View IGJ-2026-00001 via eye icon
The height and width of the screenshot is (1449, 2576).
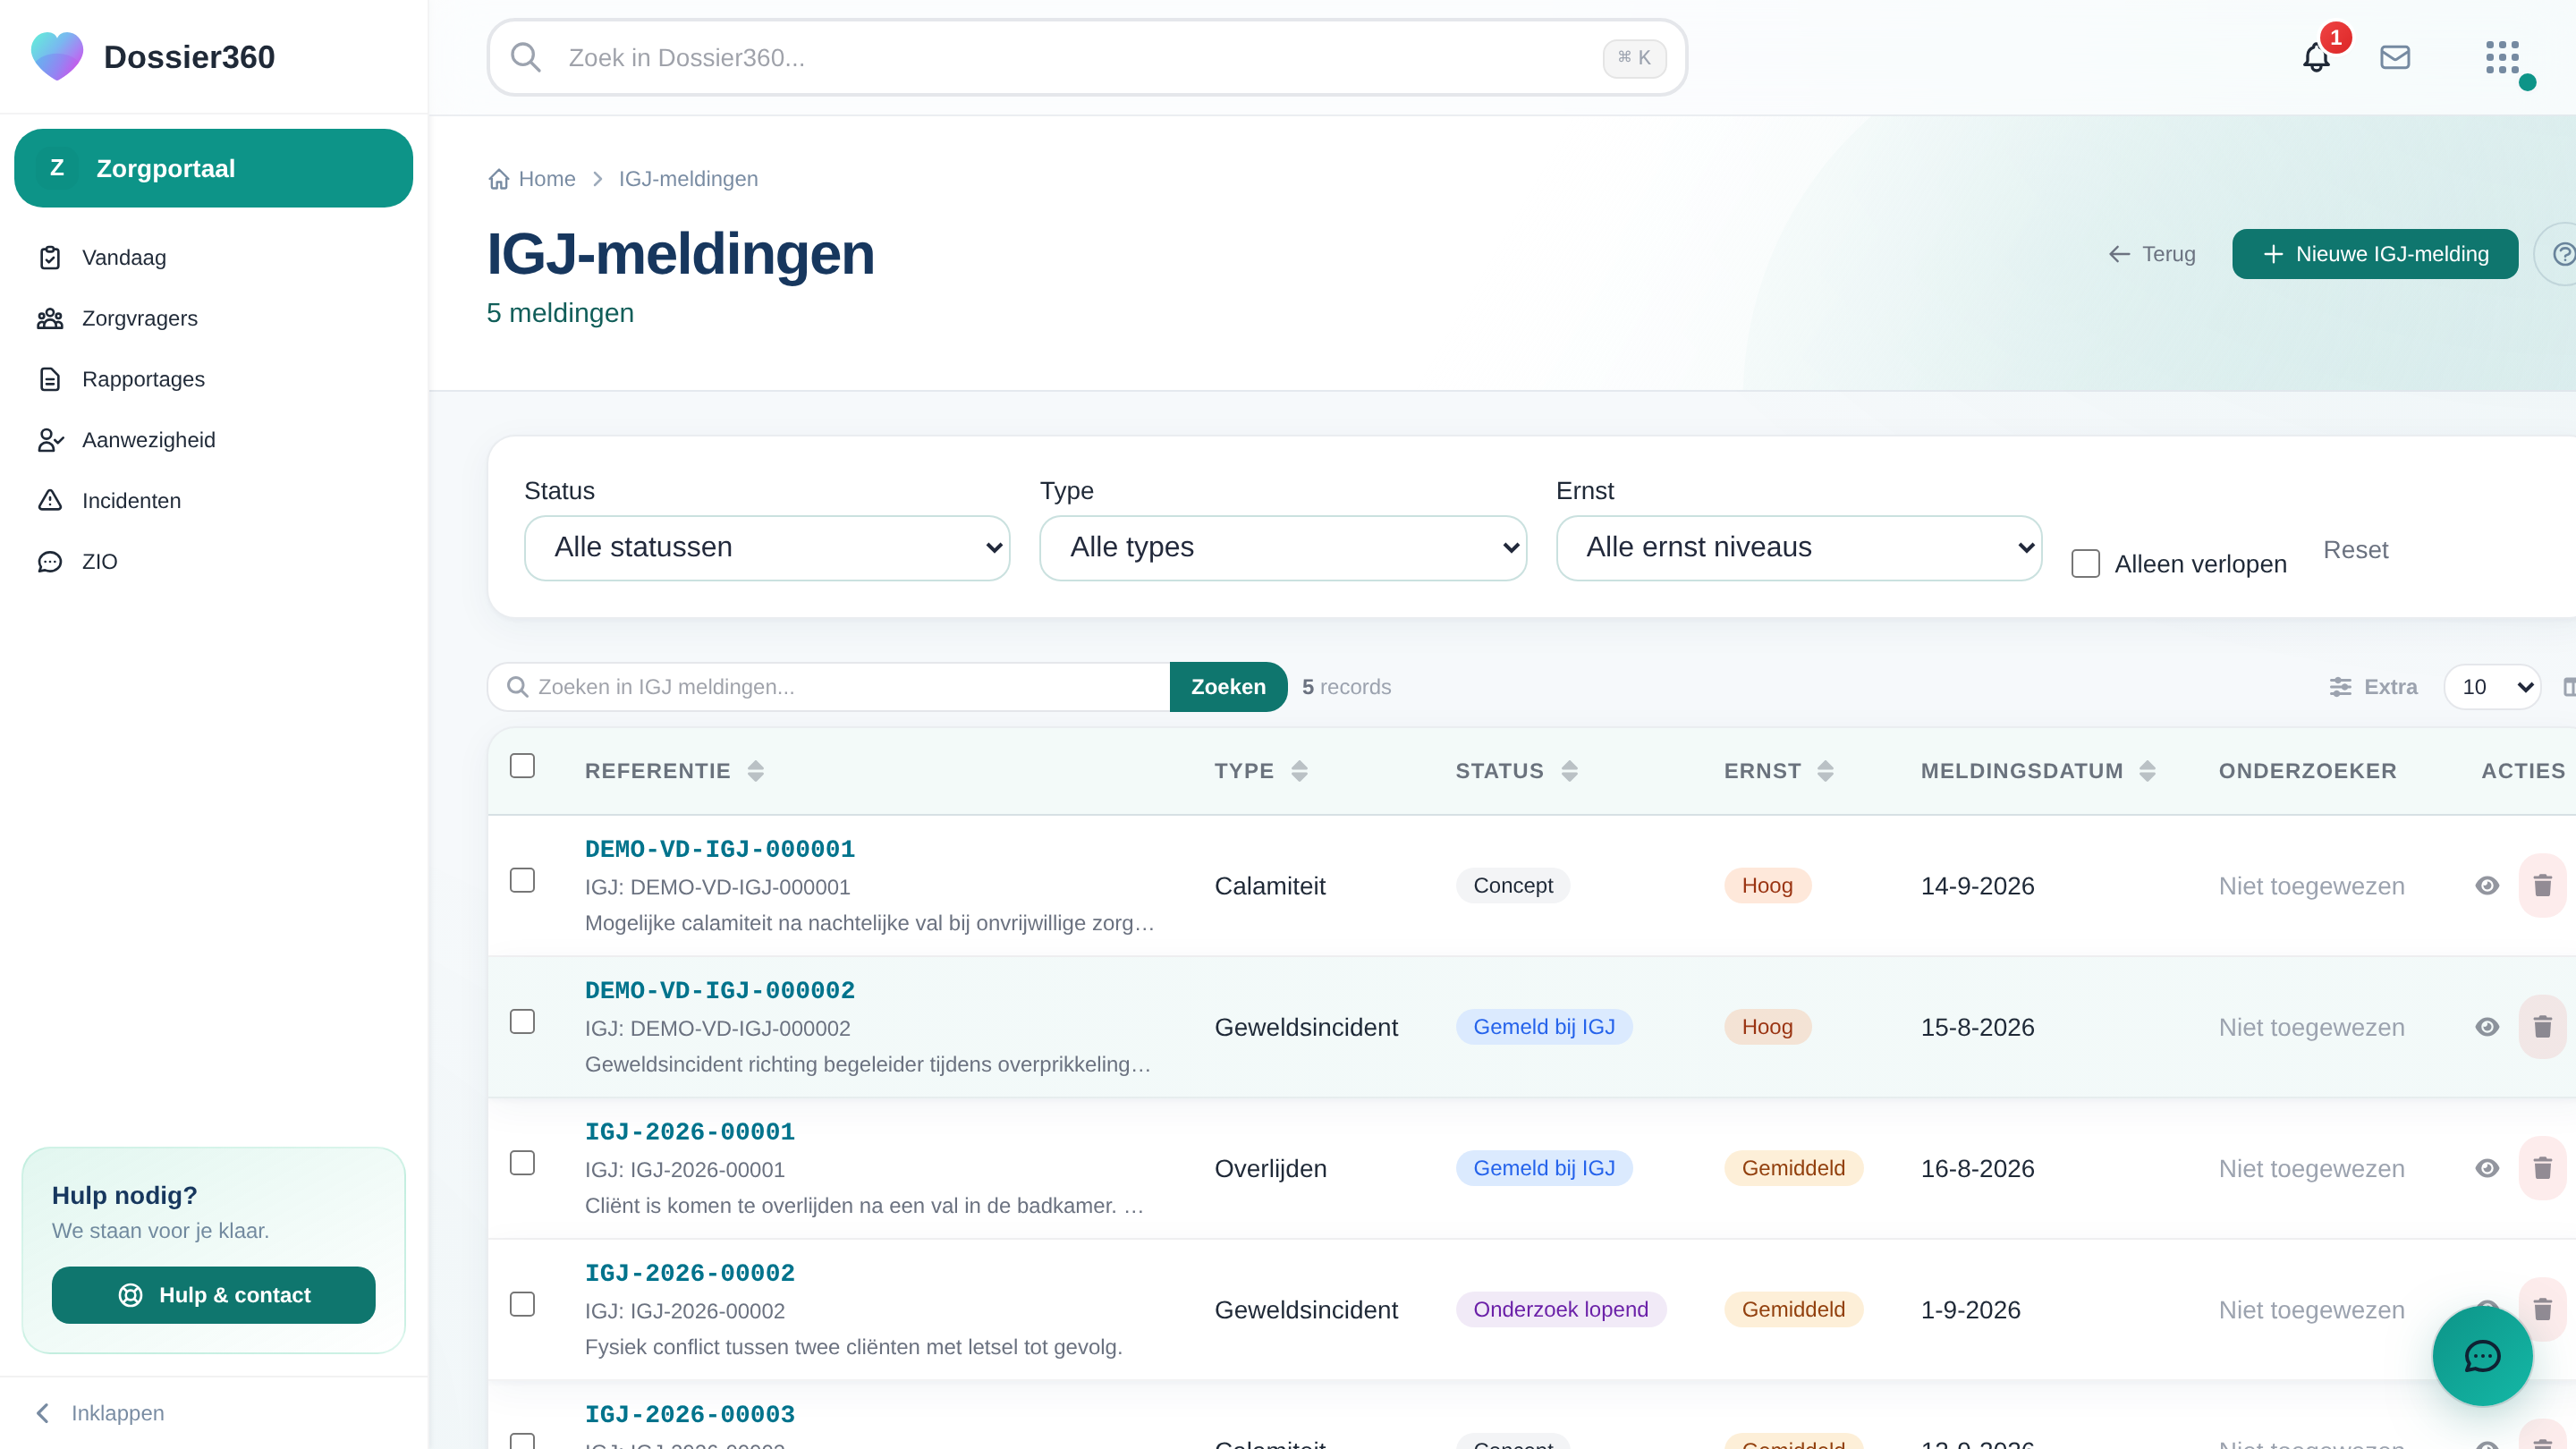click(x=2487, y=1168)
